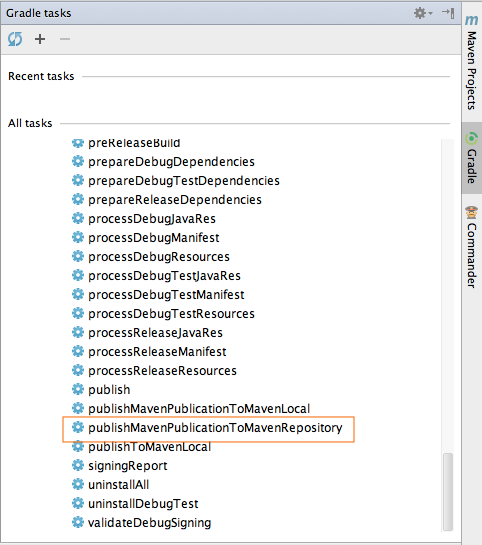Image resolution: width=482 pixels, height=545 pixels.
Task: Click gear icon beside prepareReleaseDependencies
Action: pyautogui.click(x=78, y=199)
